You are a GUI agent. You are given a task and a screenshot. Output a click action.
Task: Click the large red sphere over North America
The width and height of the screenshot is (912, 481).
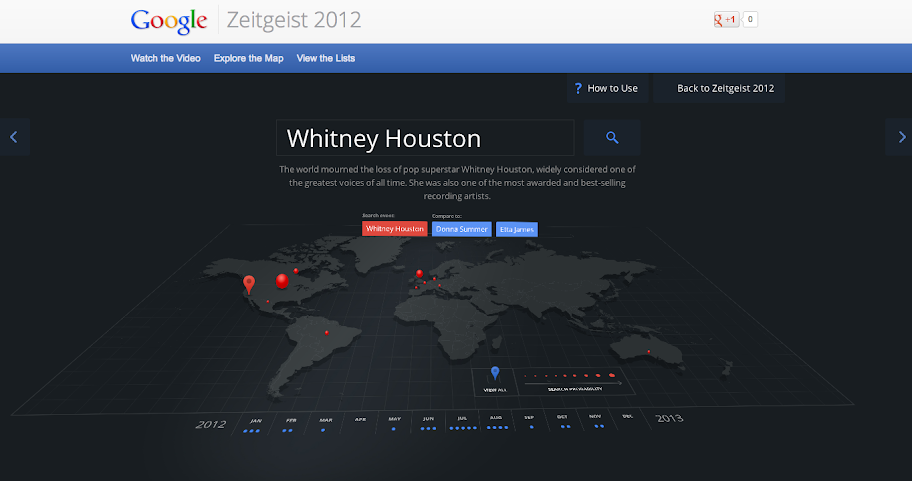pyautogui.click(x=282, y=281)
